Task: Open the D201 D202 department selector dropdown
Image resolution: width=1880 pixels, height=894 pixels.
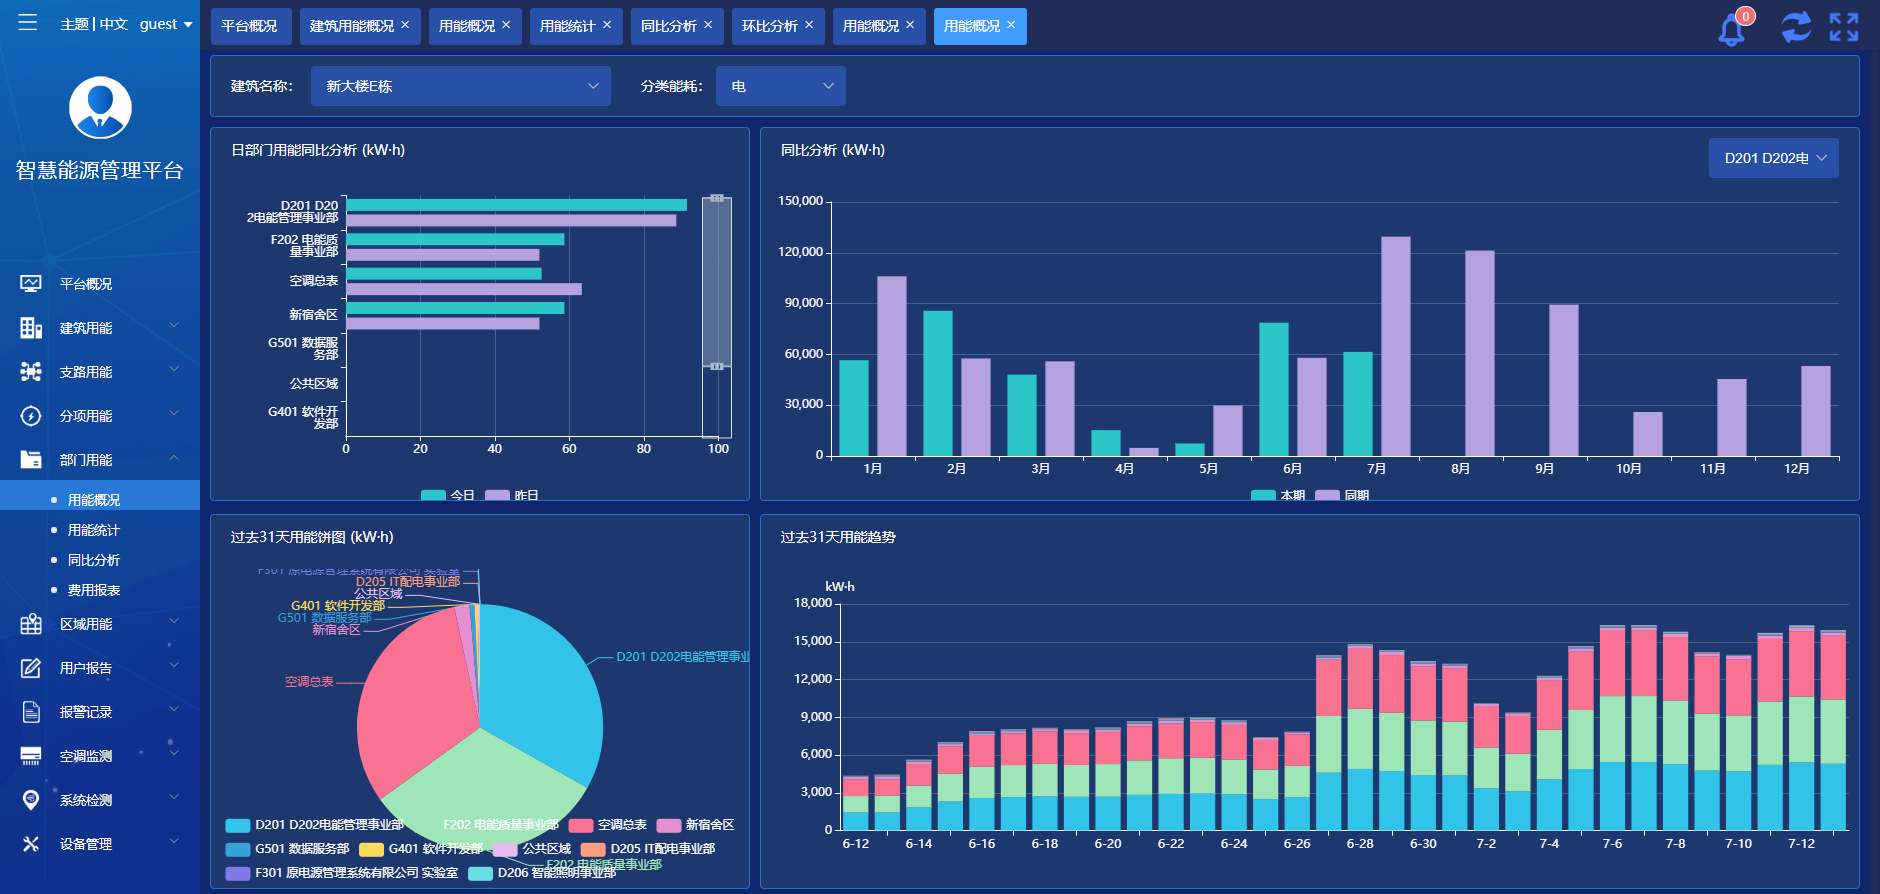Action: pyautogui.click(x=1773, y=158)
